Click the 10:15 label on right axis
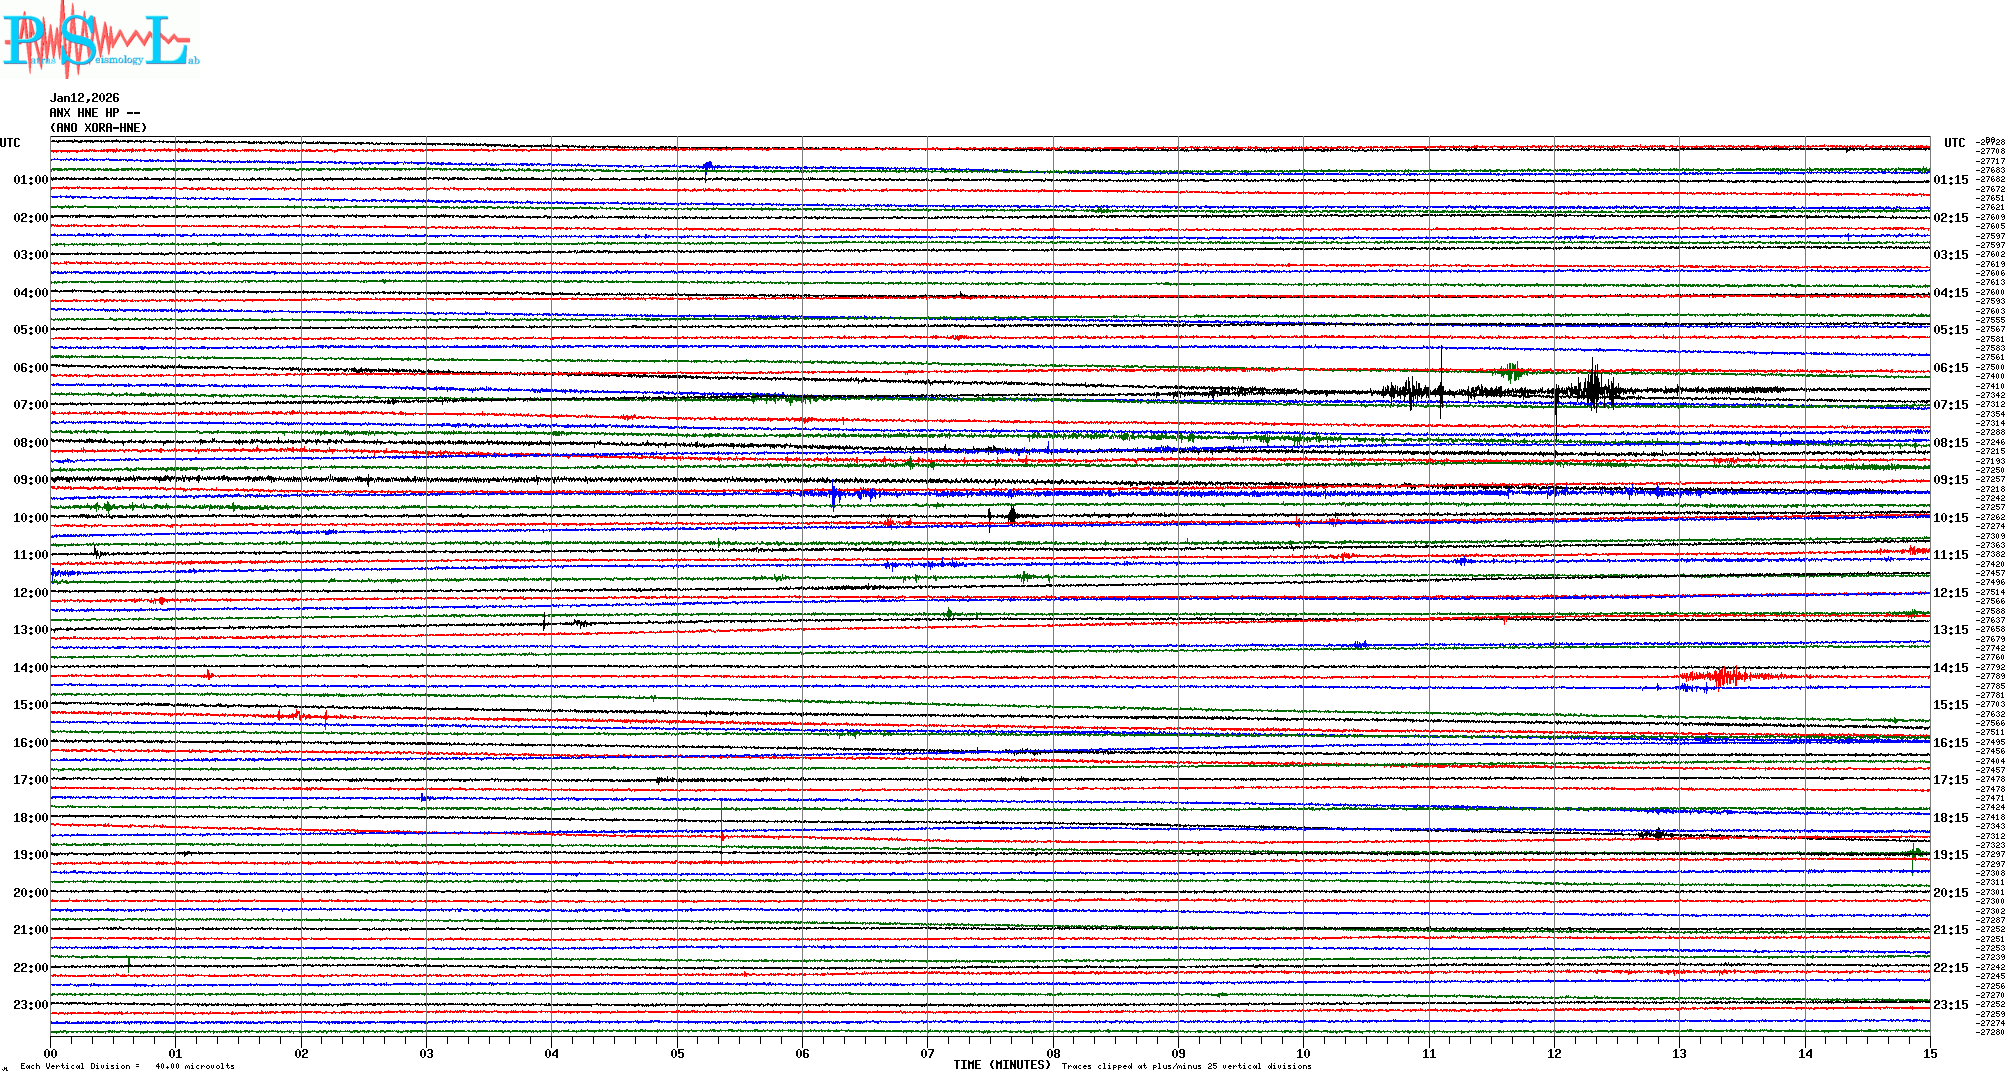2010x1080 pixels. (1950, 518)
